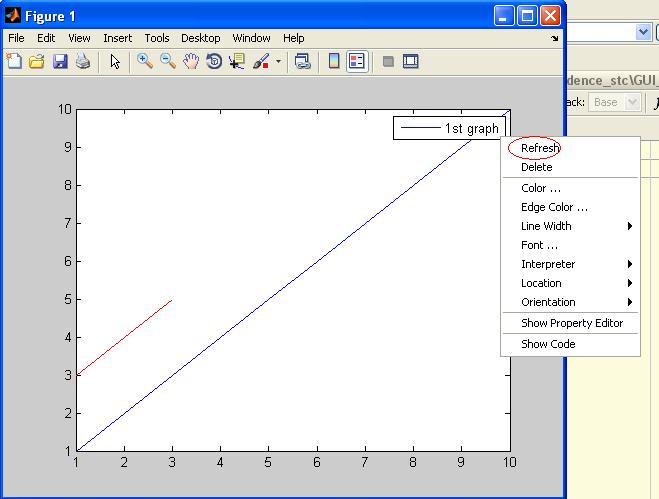This screenshot has height=499, width=659.
Task: Select the Zoom Out magnifier tool
Action: [x=168, y=61]
